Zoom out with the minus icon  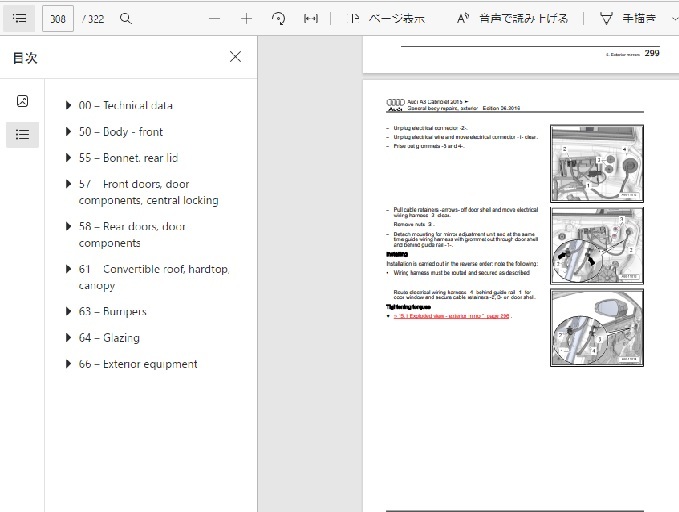pyautogui.click(x=214, y=19)
